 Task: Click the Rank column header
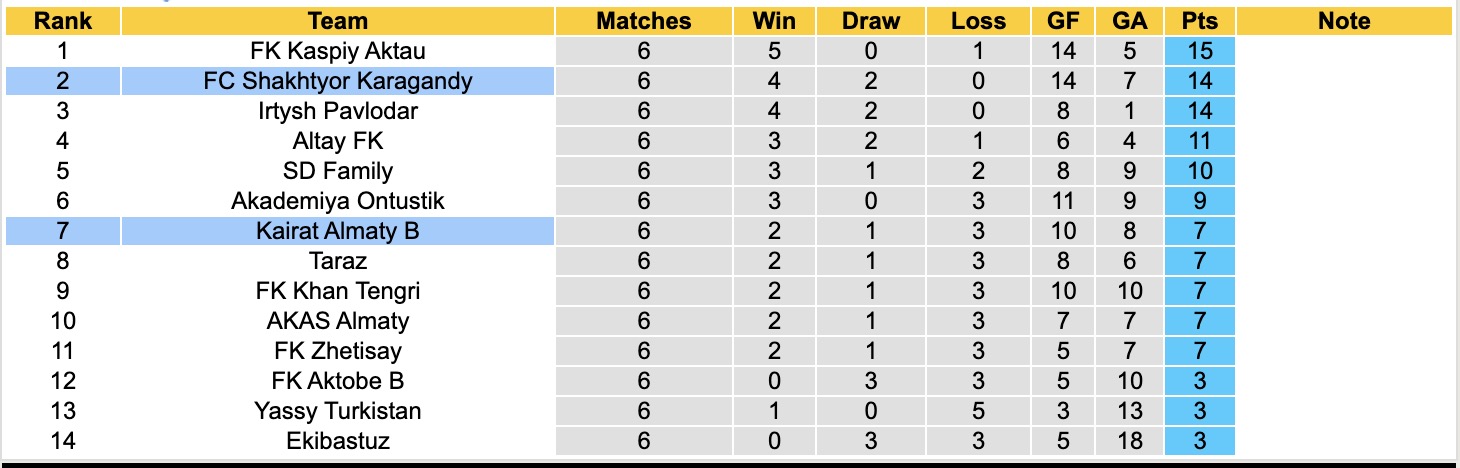click(62, 21)
